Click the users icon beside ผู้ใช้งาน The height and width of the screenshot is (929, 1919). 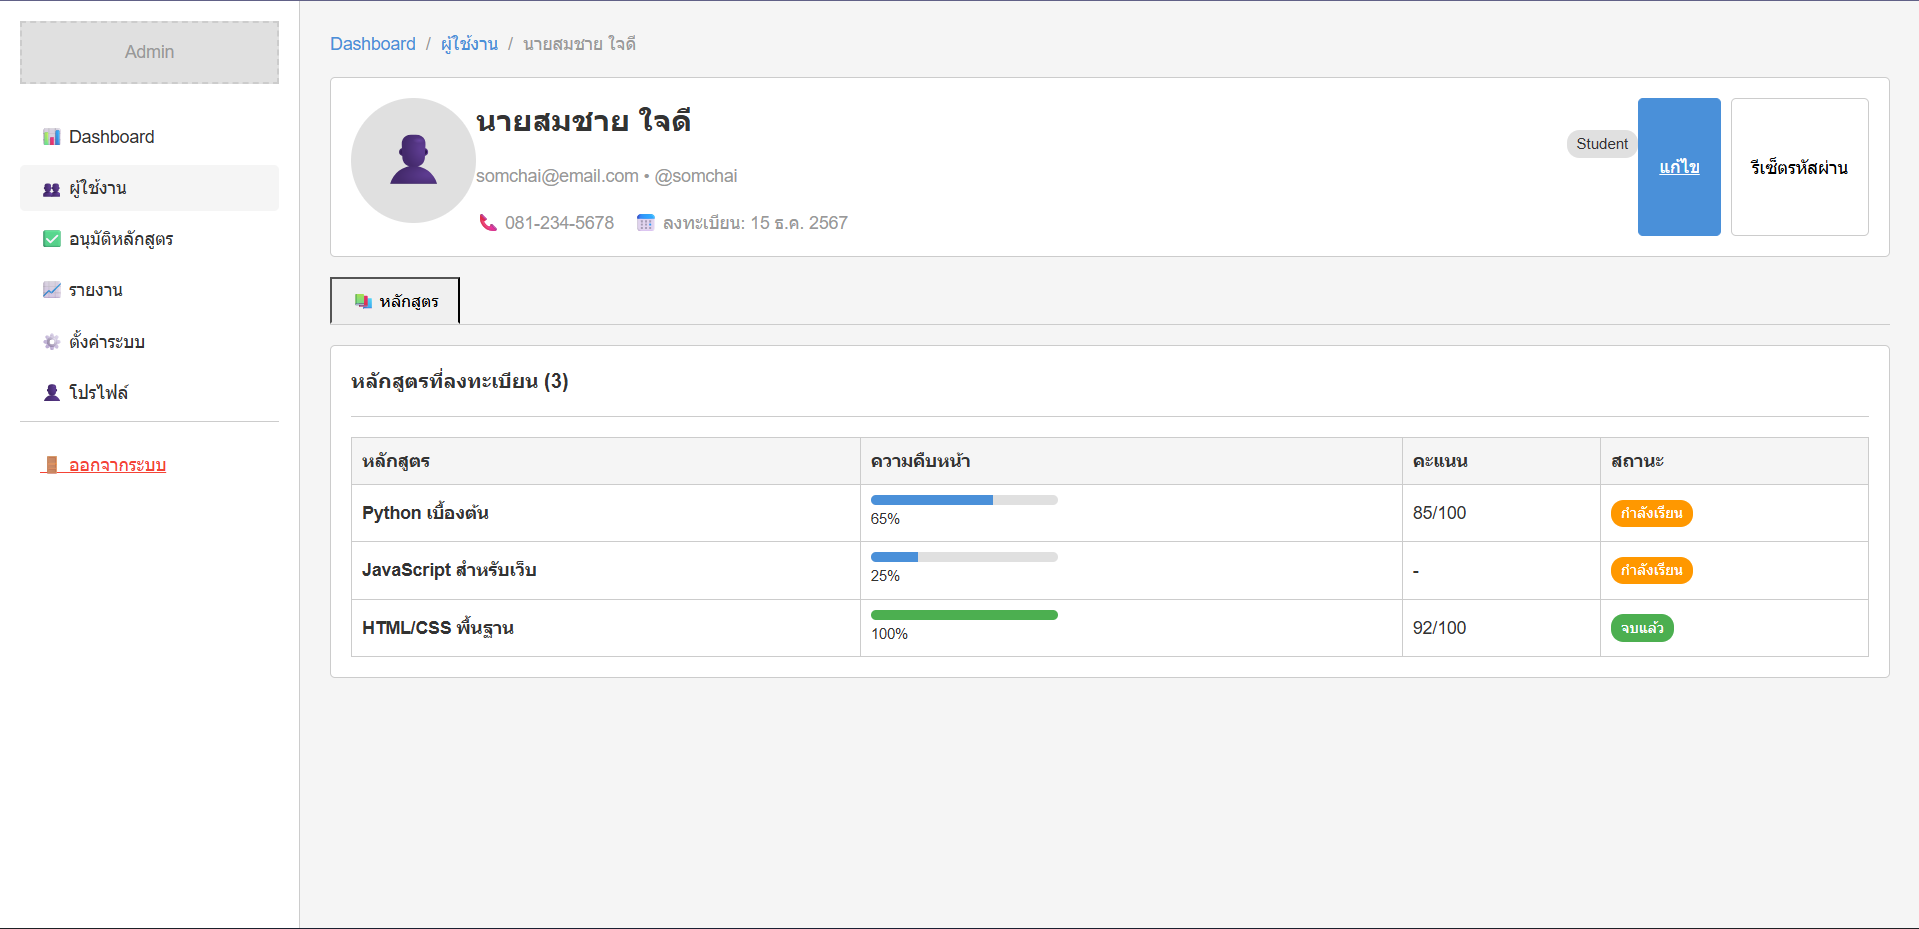(x=52, y=189)
